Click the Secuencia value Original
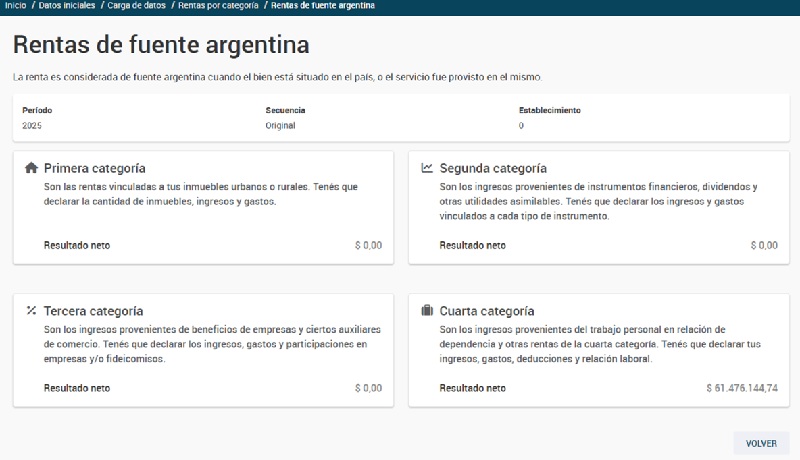800x460 pixels. [x=280, y=126]
